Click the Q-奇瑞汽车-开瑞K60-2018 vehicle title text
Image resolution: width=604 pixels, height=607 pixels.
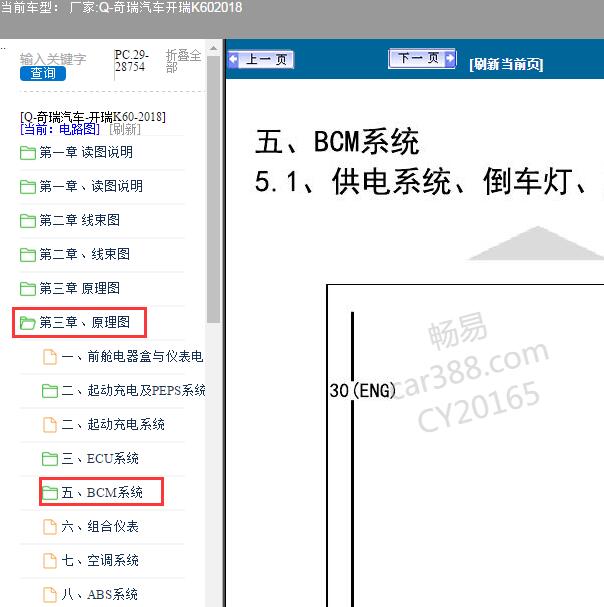coord(93,117)
